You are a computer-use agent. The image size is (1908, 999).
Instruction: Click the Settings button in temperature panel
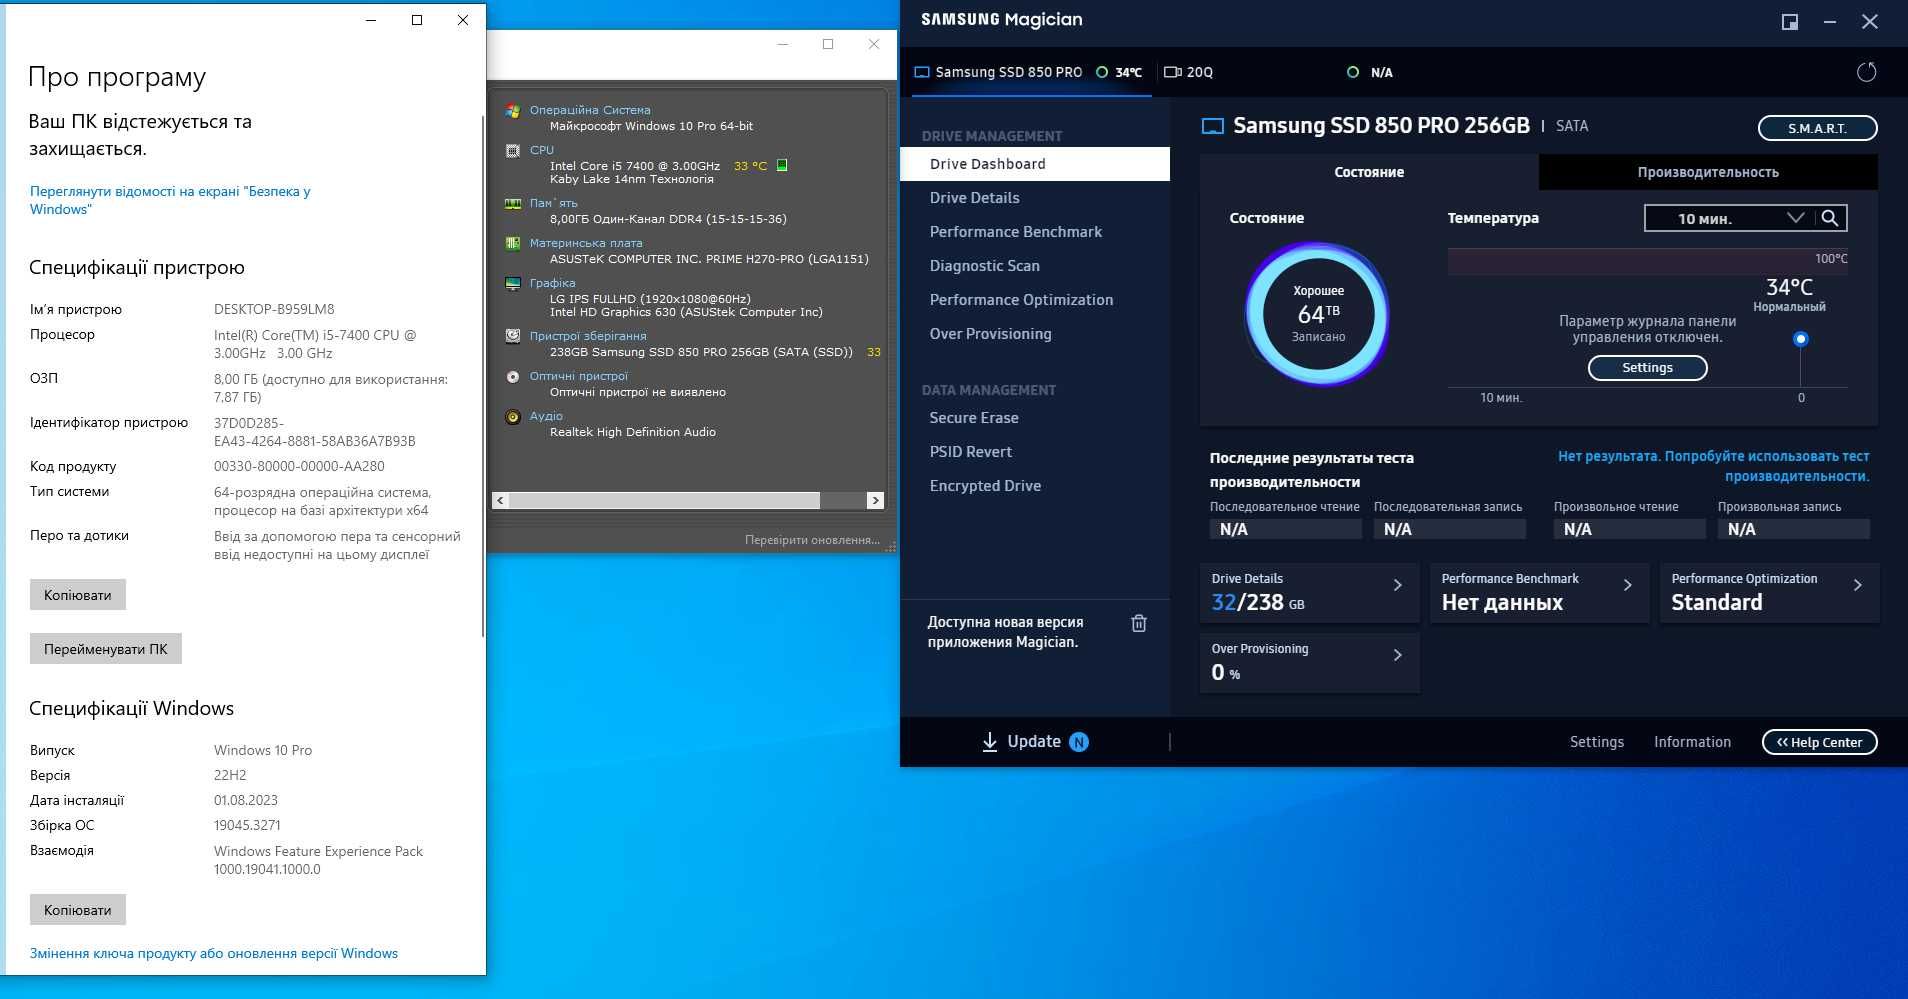click(1647, 368)
